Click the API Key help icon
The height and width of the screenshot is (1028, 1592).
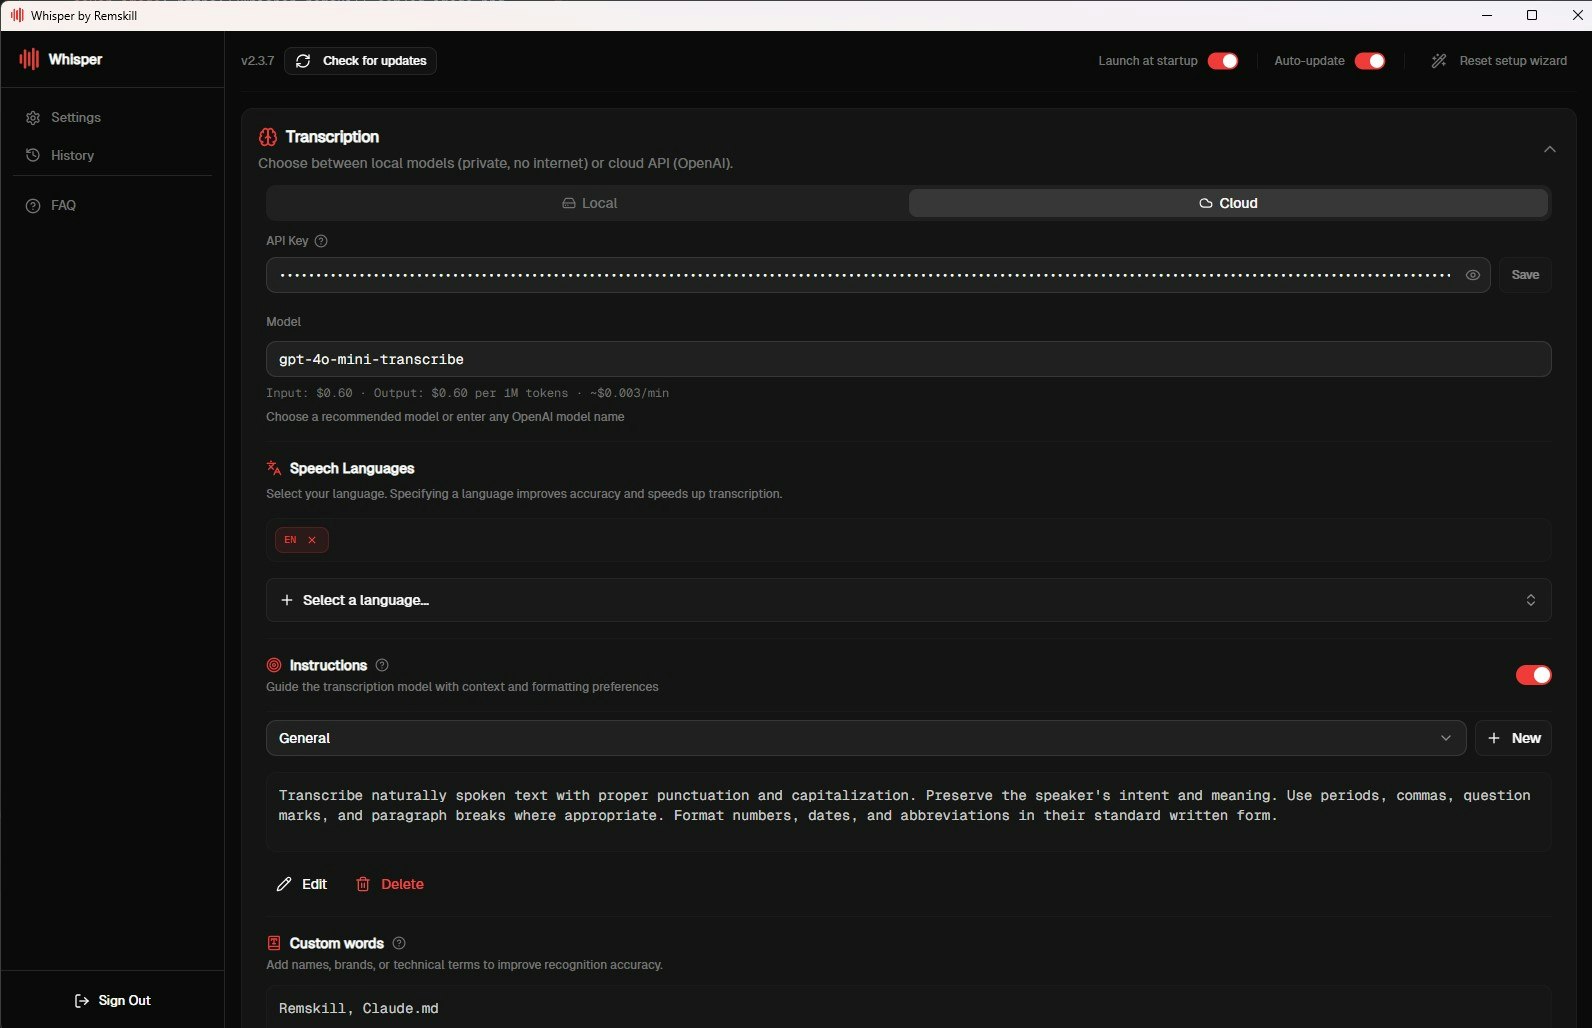321,241
